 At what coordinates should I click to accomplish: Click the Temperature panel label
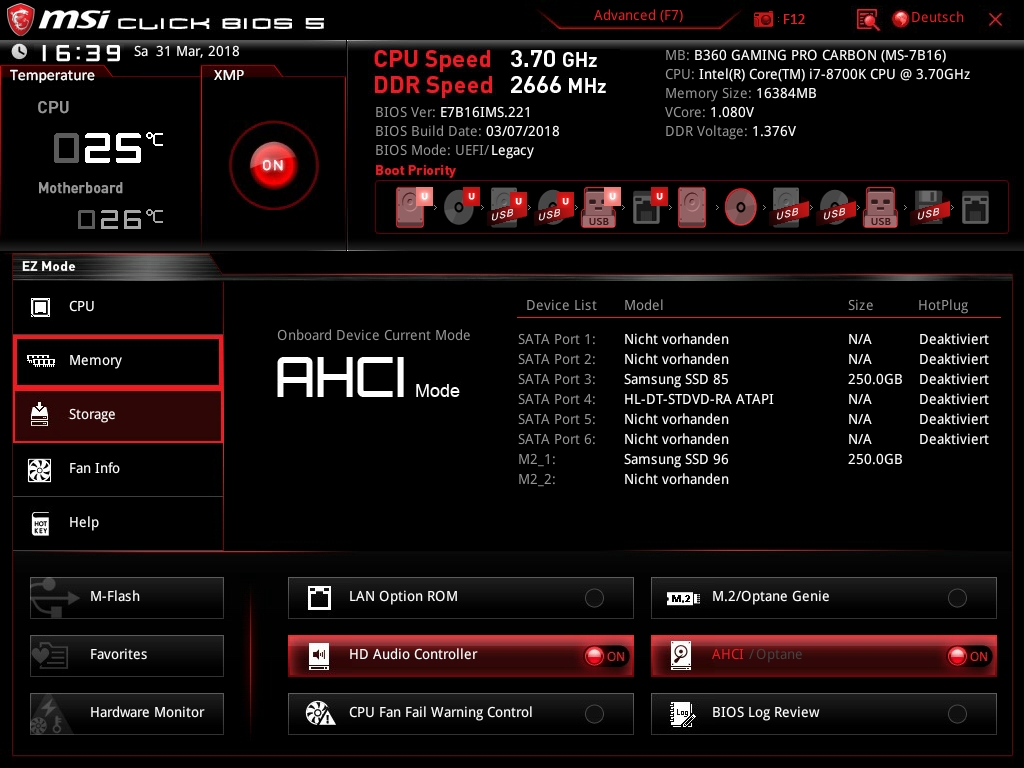pyautogui.click(x=52, y=75)
